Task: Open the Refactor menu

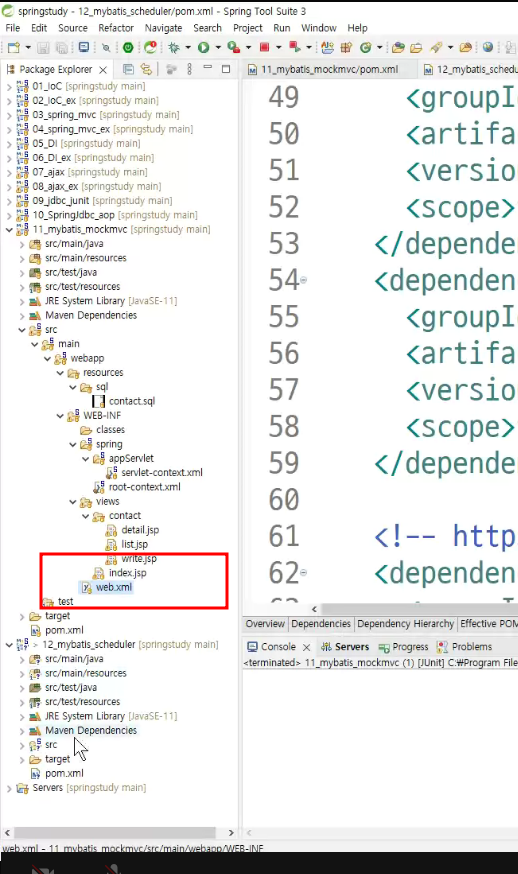Action: pyautogui.click(x=116, y=28)
